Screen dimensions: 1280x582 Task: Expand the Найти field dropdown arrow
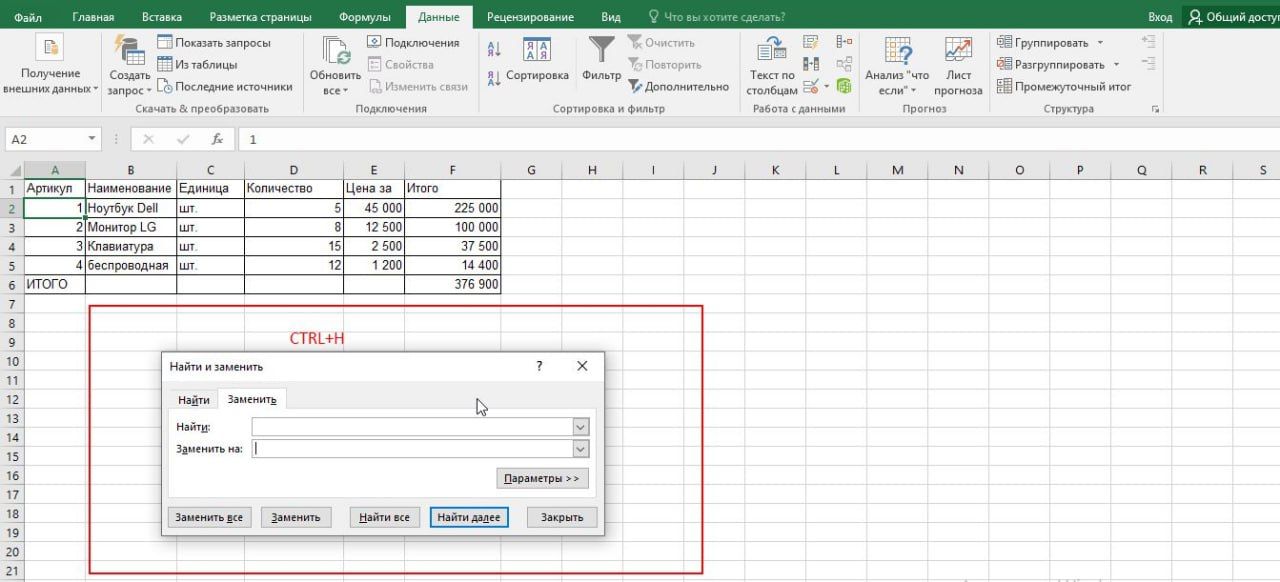point(580,427)
